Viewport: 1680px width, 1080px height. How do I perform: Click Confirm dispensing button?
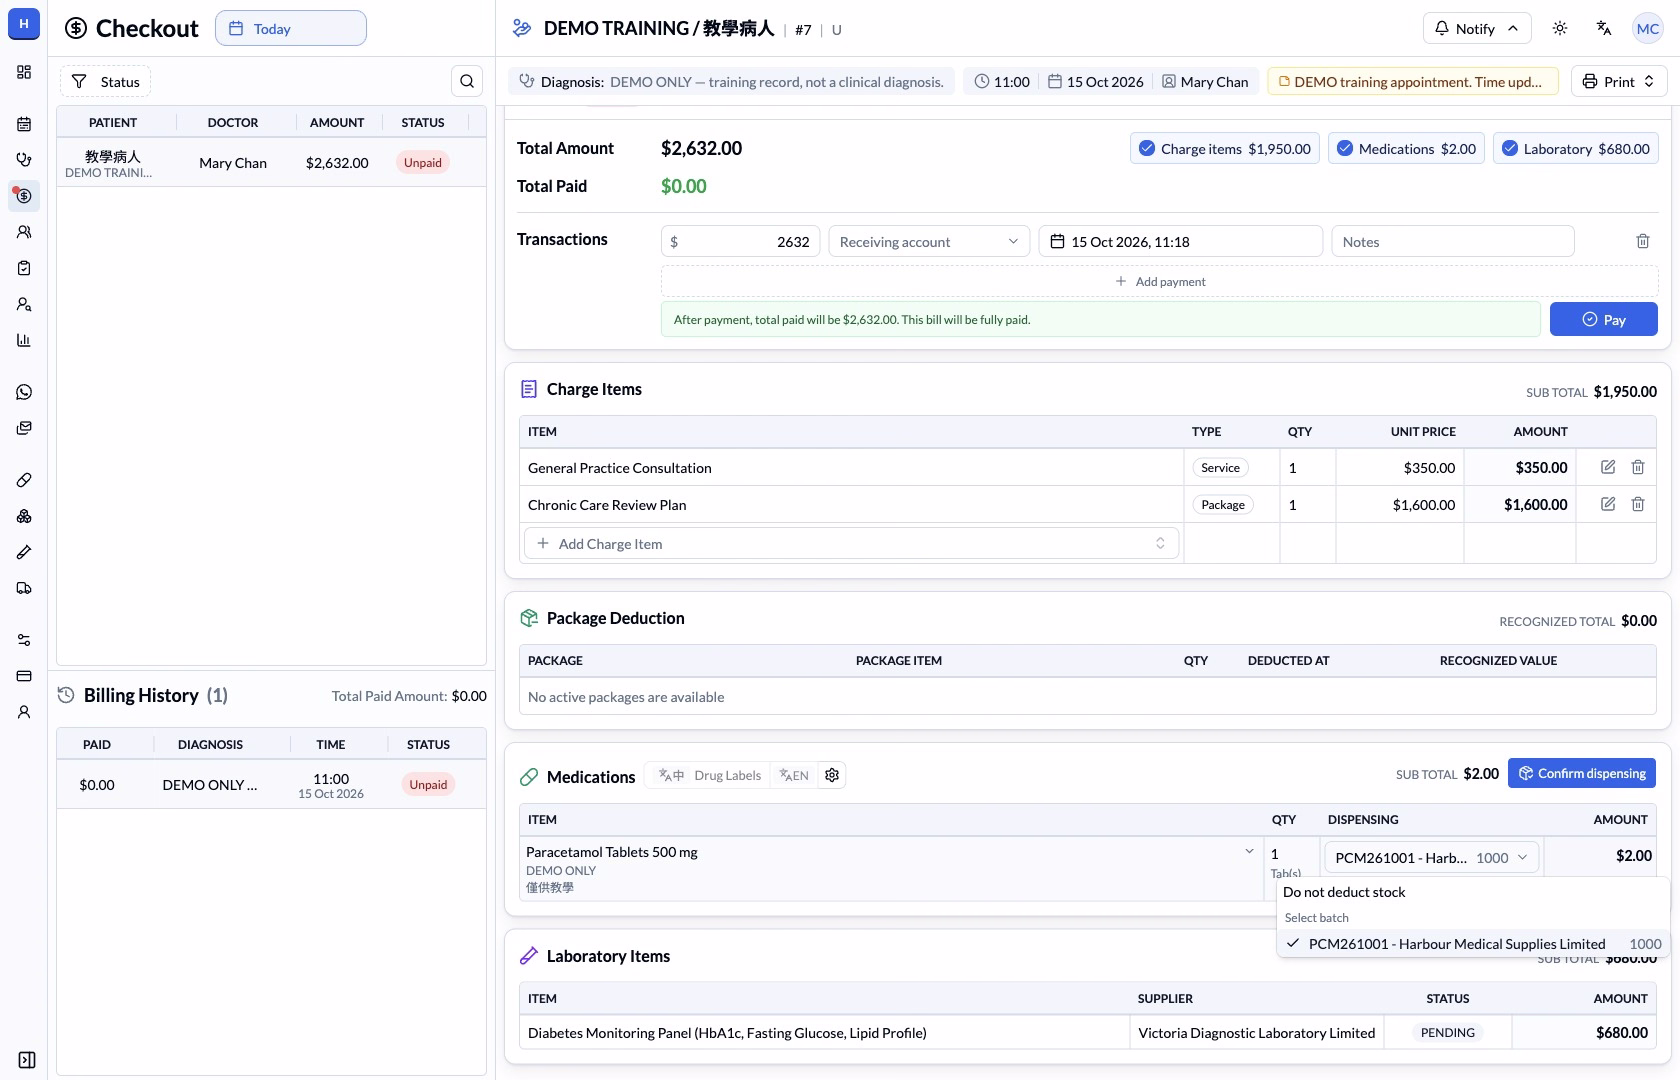pyautogui.click(x=1582, y=773)
